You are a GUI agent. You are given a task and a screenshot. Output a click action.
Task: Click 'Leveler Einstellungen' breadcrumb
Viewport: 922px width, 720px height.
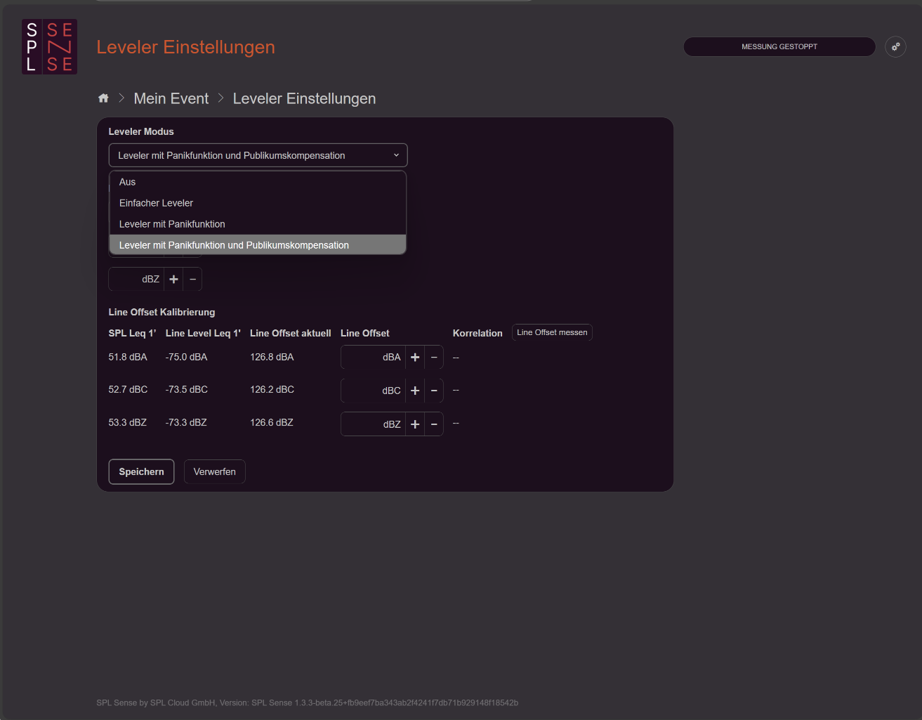tap(304, 98)
